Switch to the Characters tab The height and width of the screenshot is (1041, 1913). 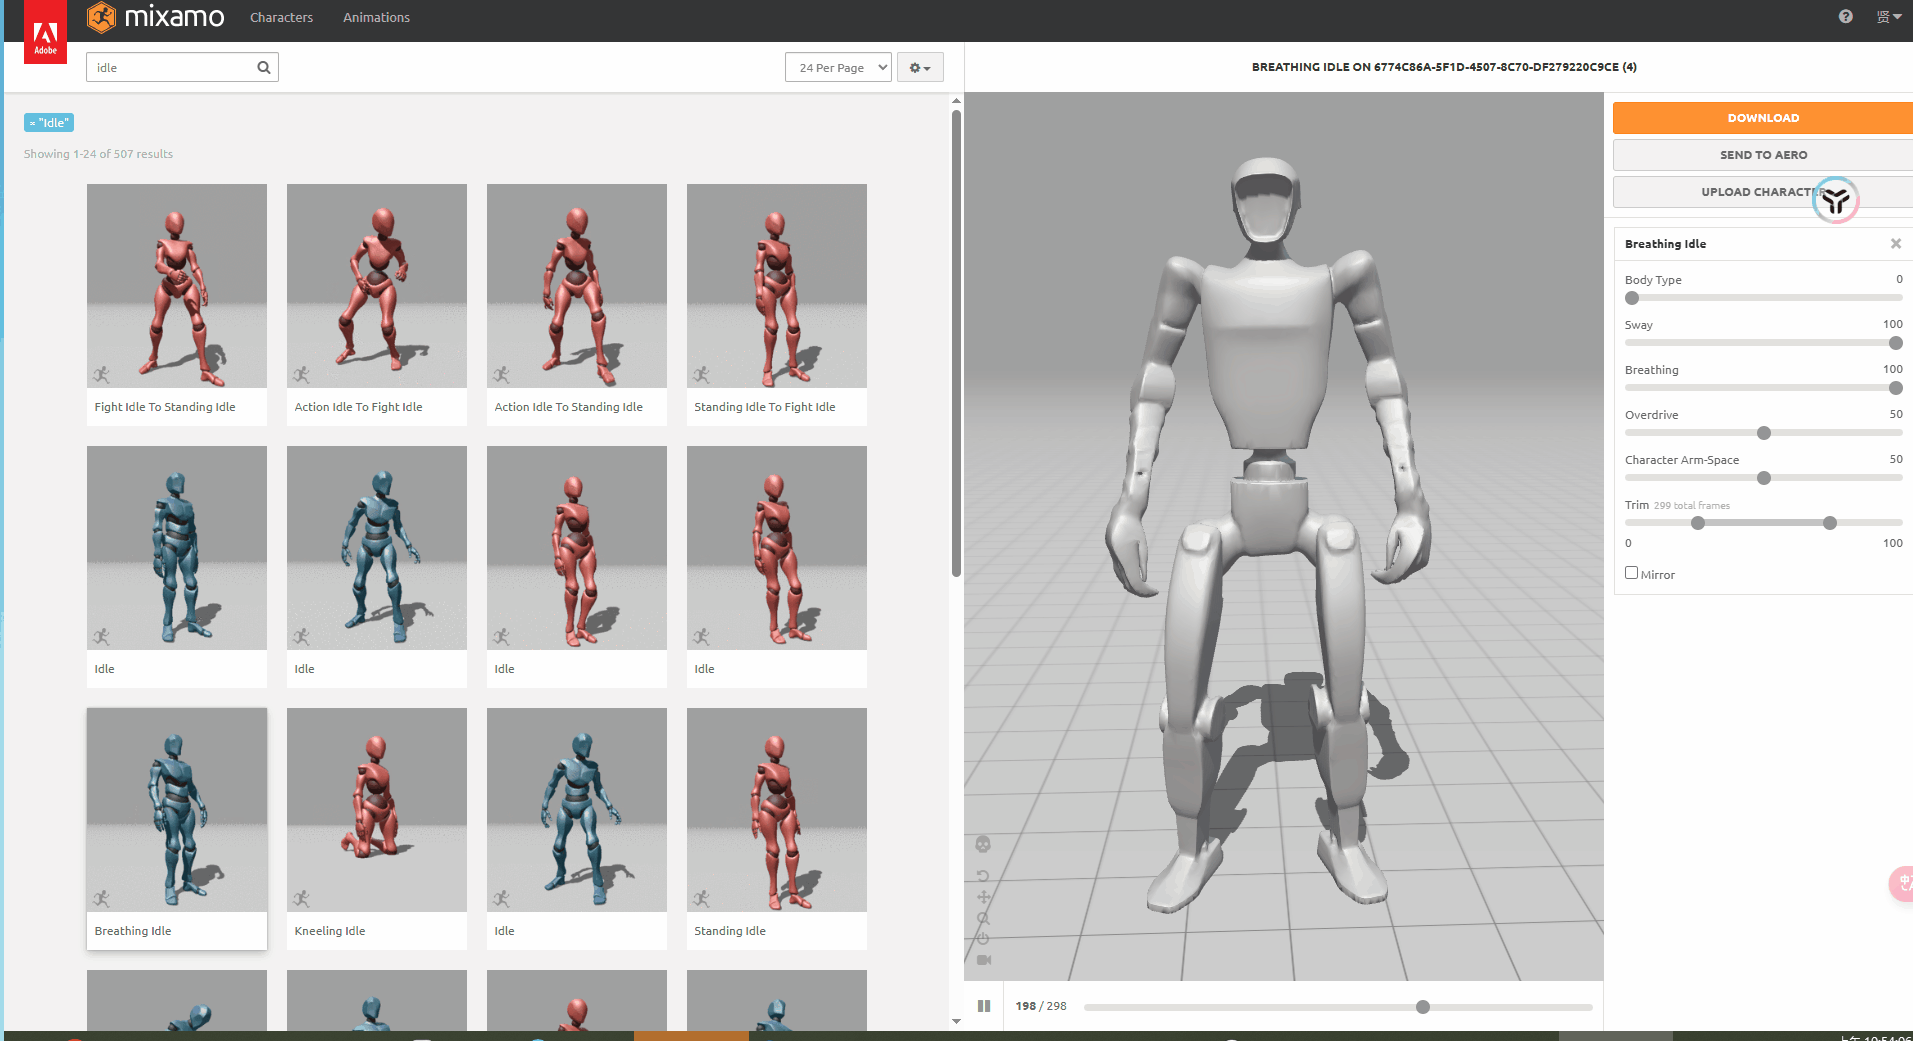click(281, 18)
